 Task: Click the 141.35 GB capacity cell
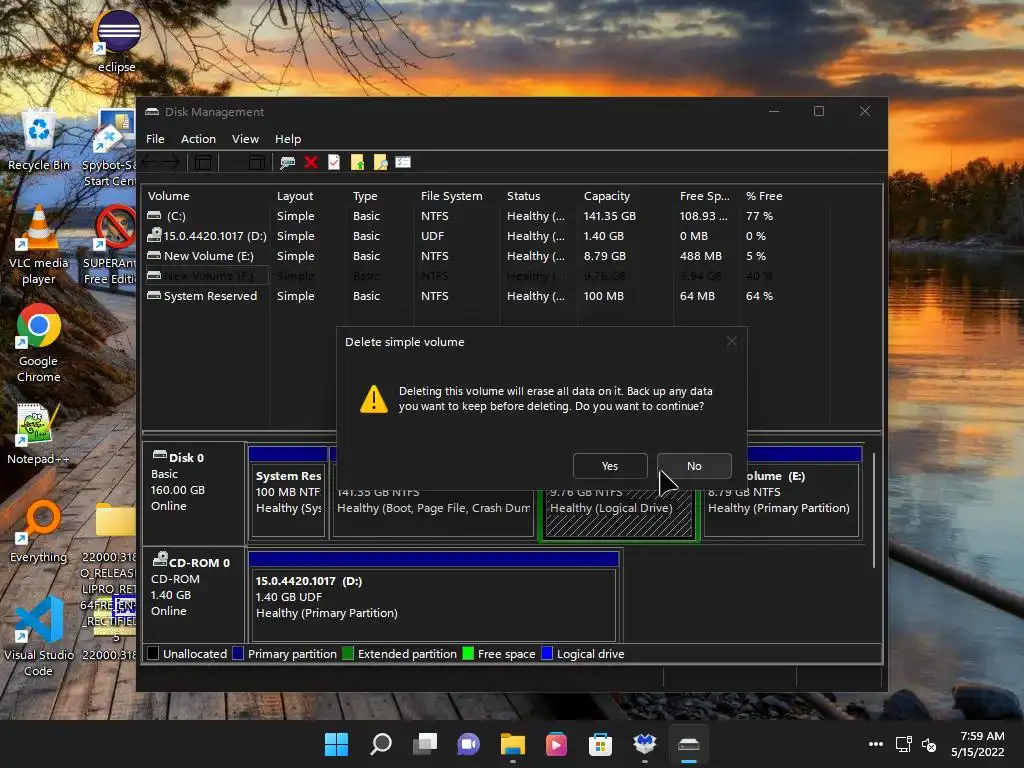[609, 216]
